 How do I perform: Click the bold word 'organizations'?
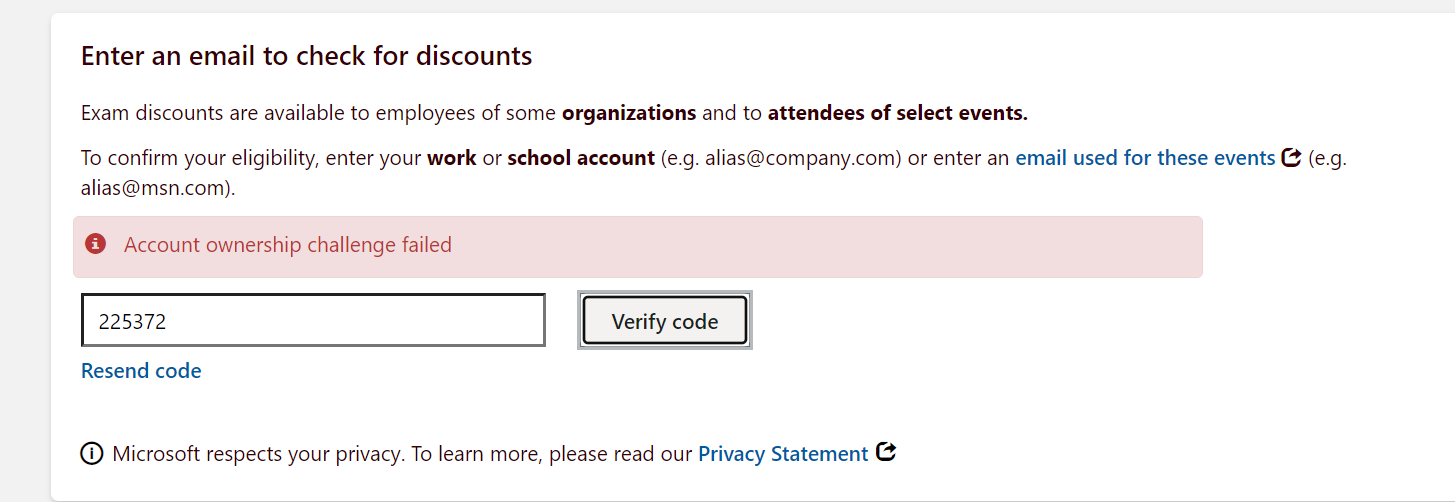[628, 113]
